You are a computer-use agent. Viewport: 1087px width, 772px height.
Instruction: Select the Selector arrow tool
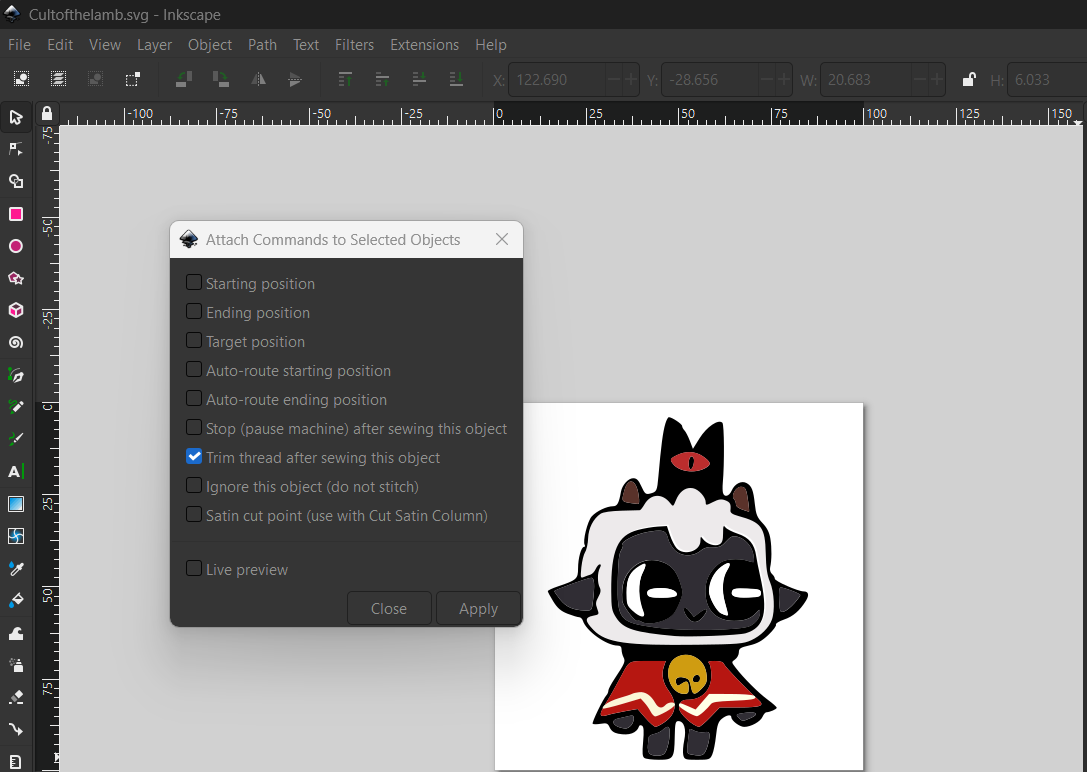(16, 117)
